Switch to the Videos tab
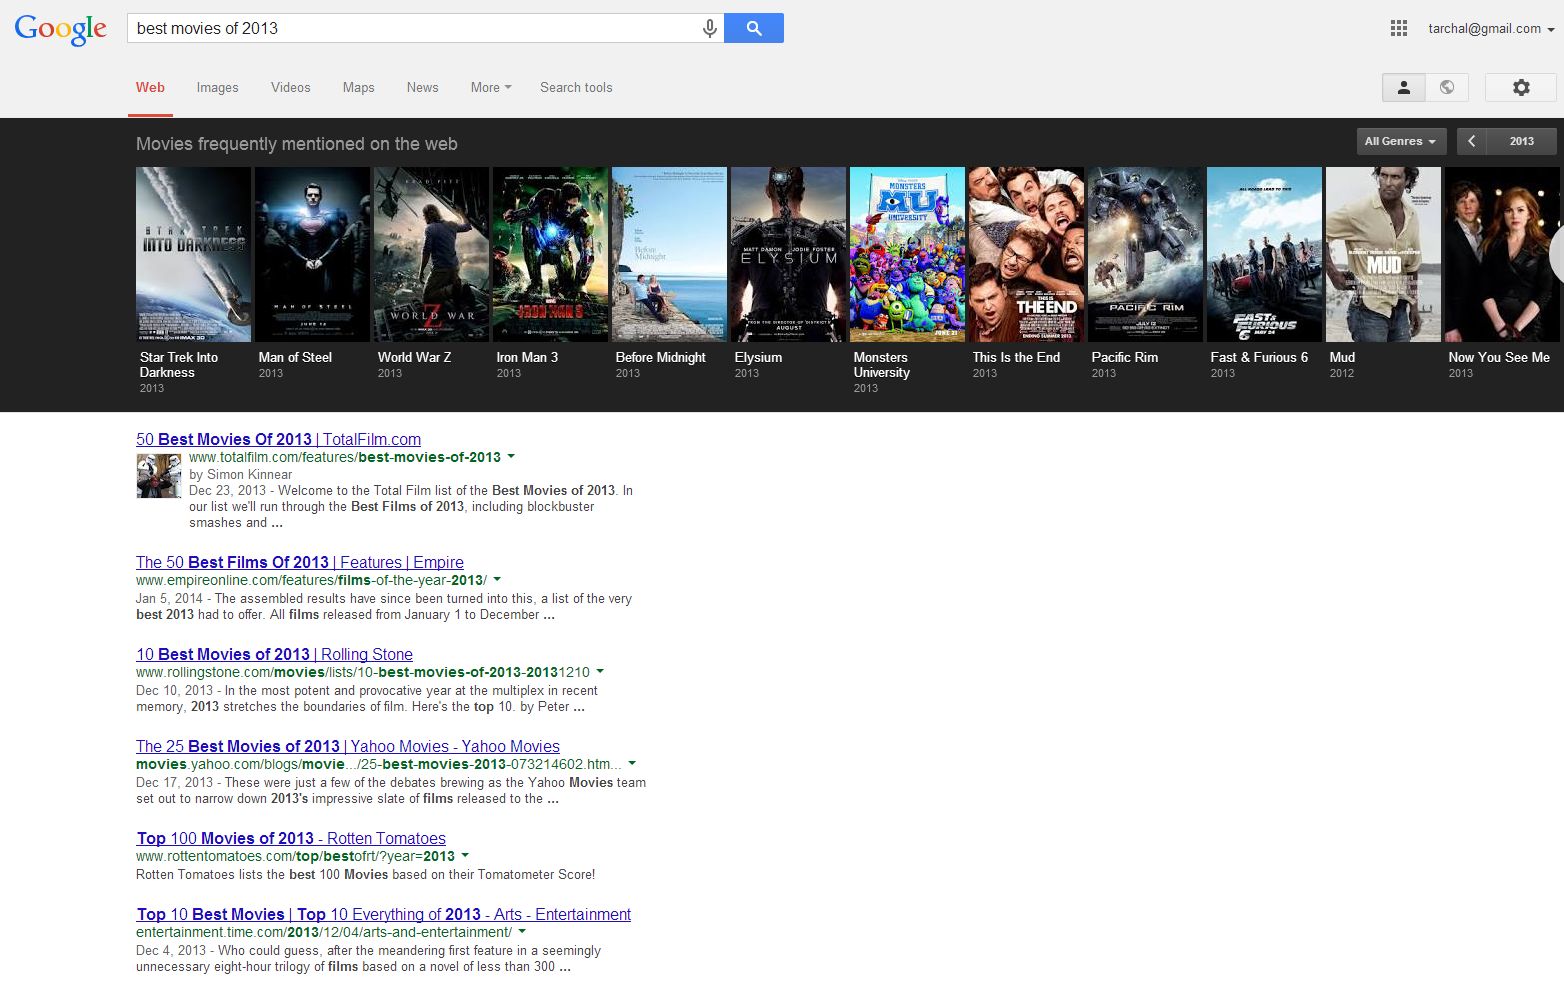The height and width of the screenshot is (985, 1564). pos(290,88)
